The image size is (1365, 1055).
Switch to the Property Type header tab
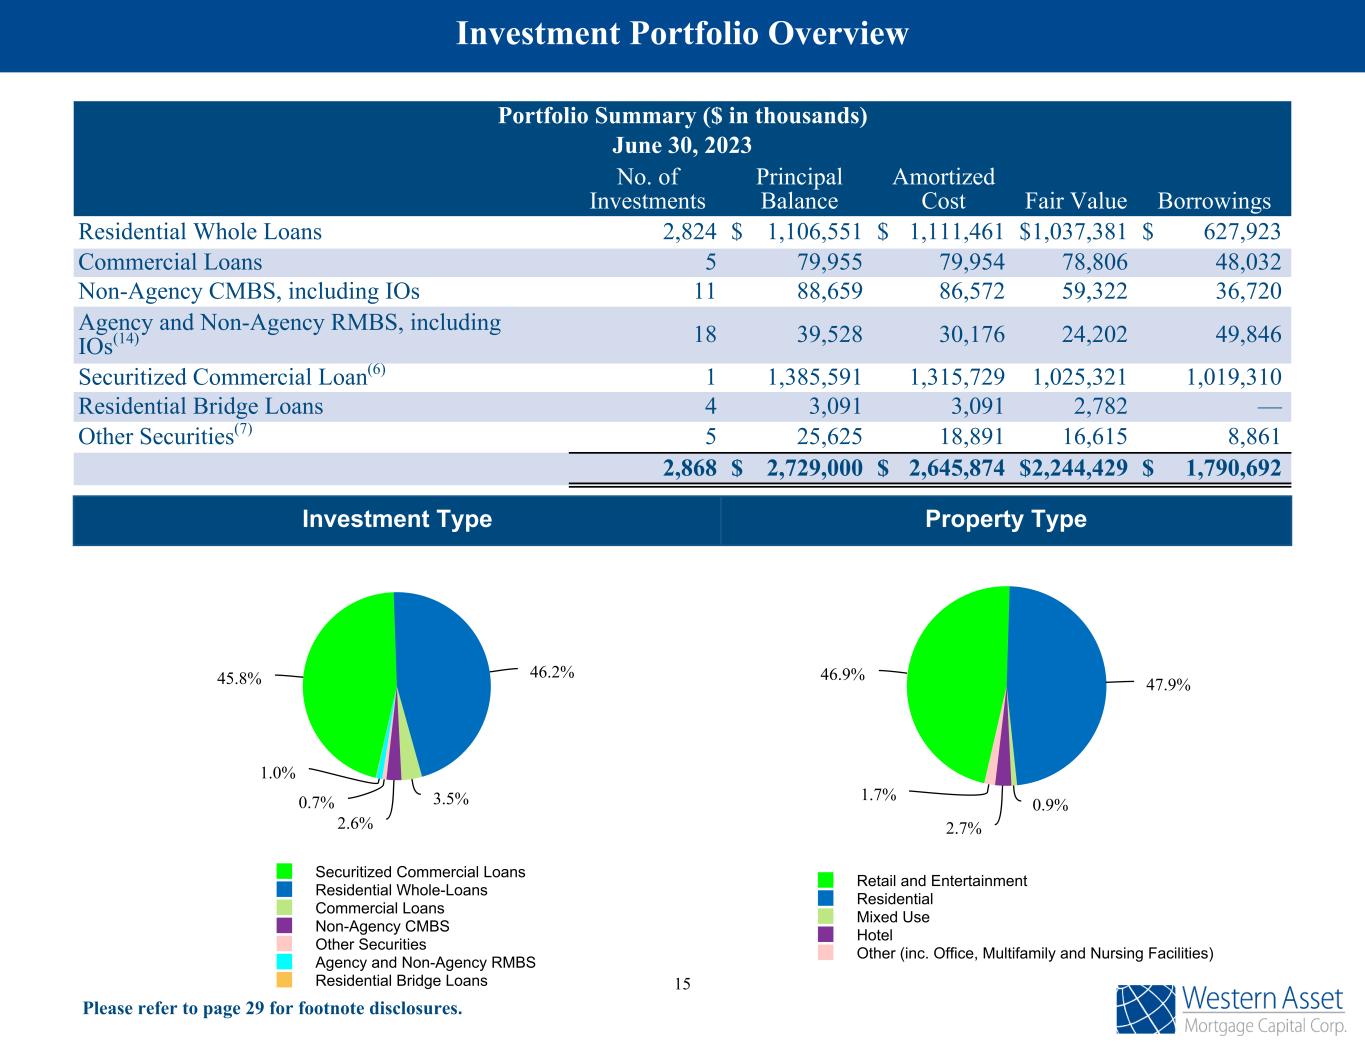[1005, 520]
